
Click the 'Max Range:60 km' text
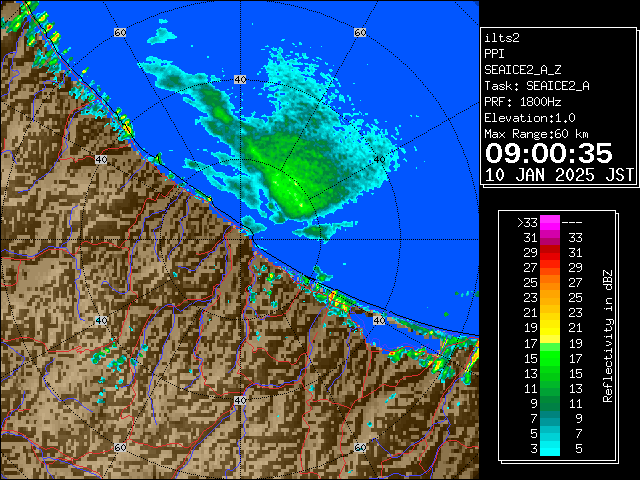click(536, 134)
